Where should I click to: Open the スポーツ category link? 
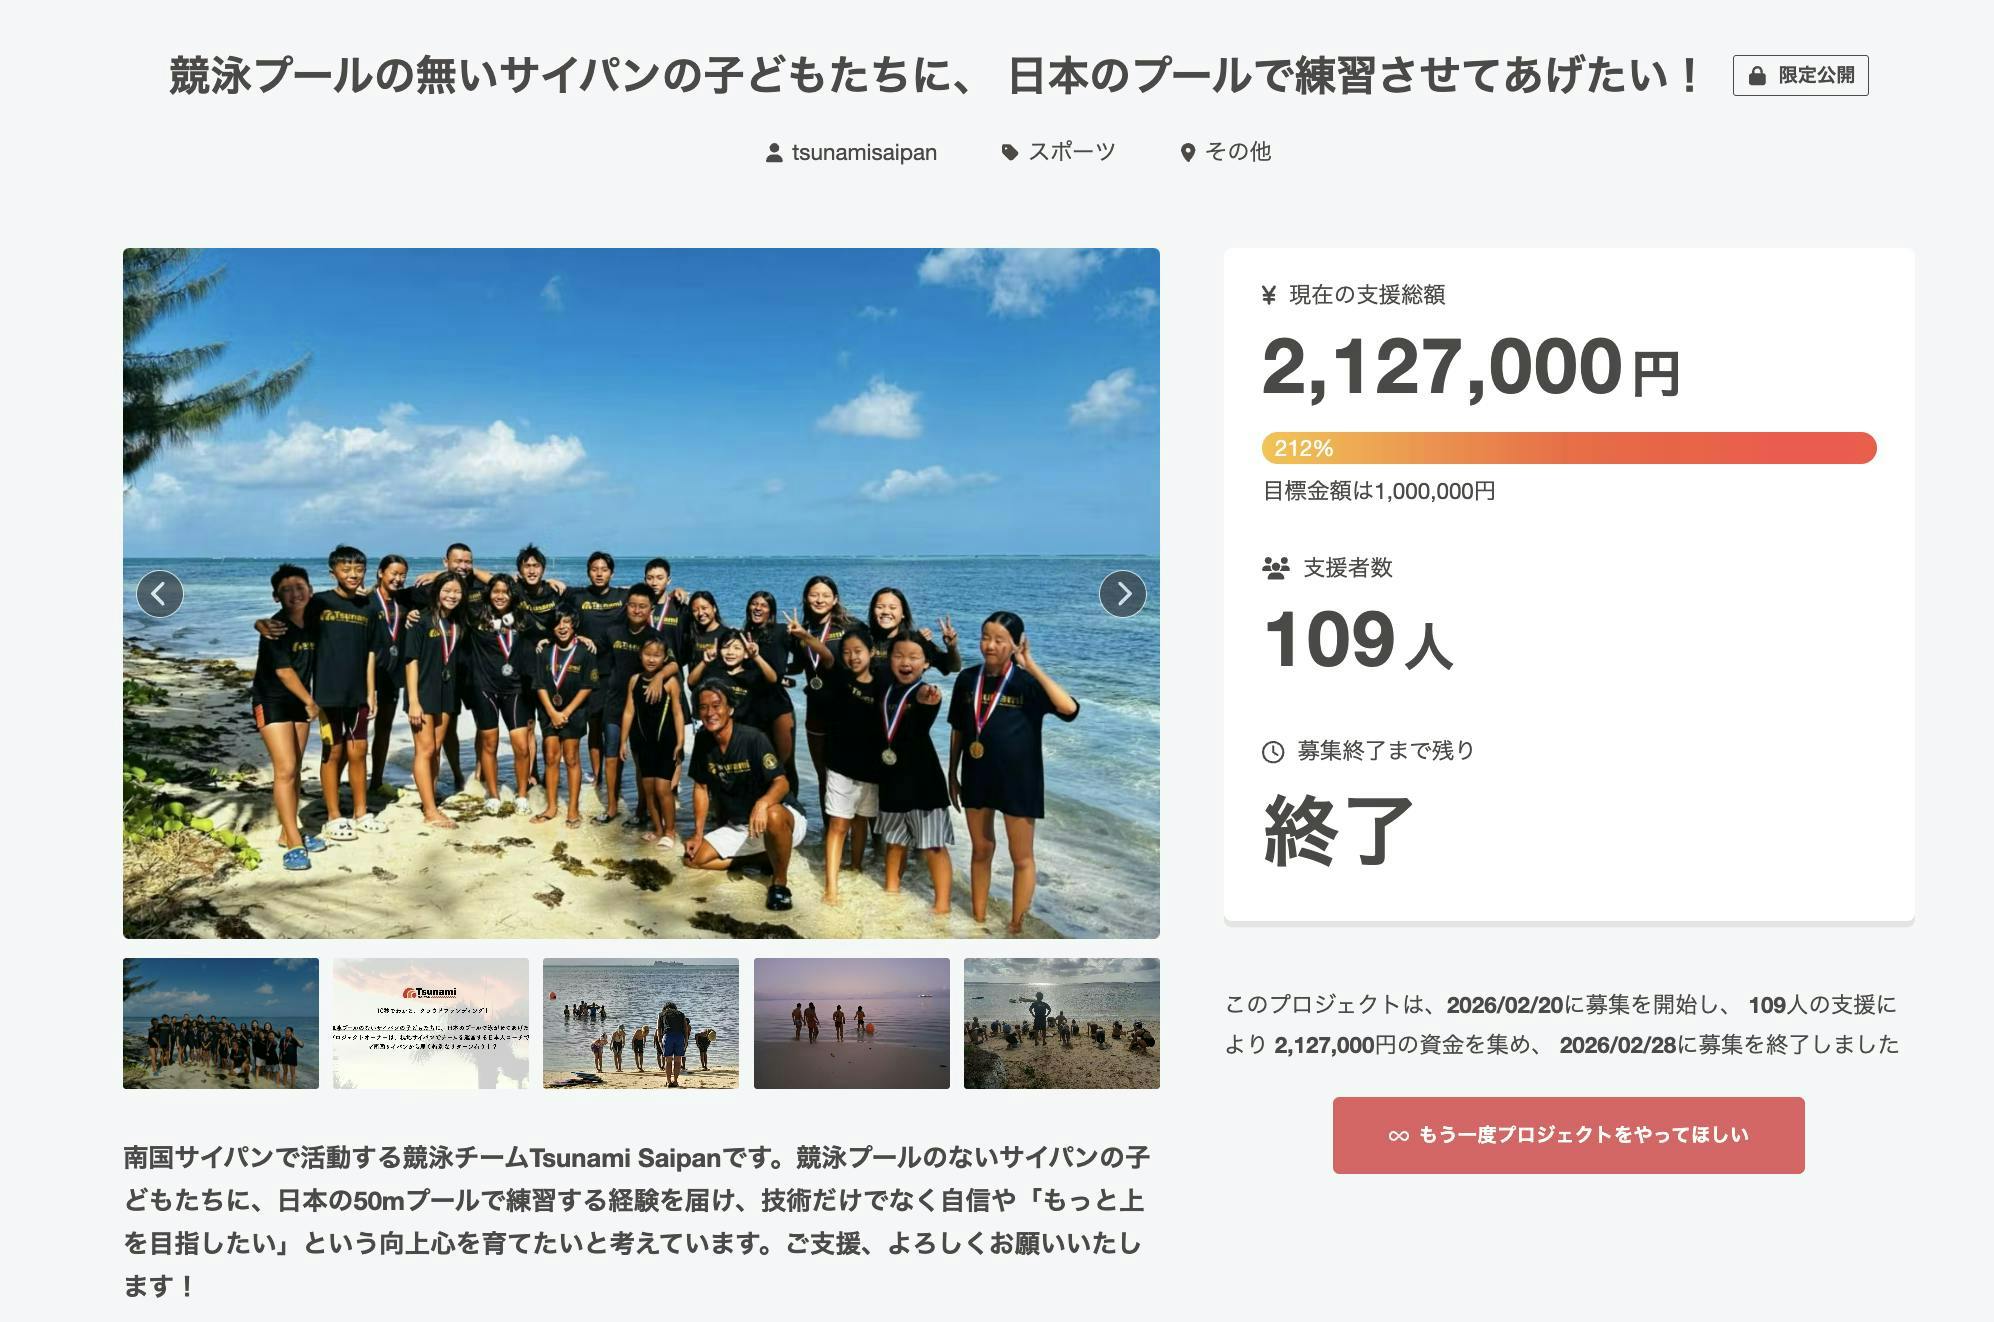coord(1071,152)
